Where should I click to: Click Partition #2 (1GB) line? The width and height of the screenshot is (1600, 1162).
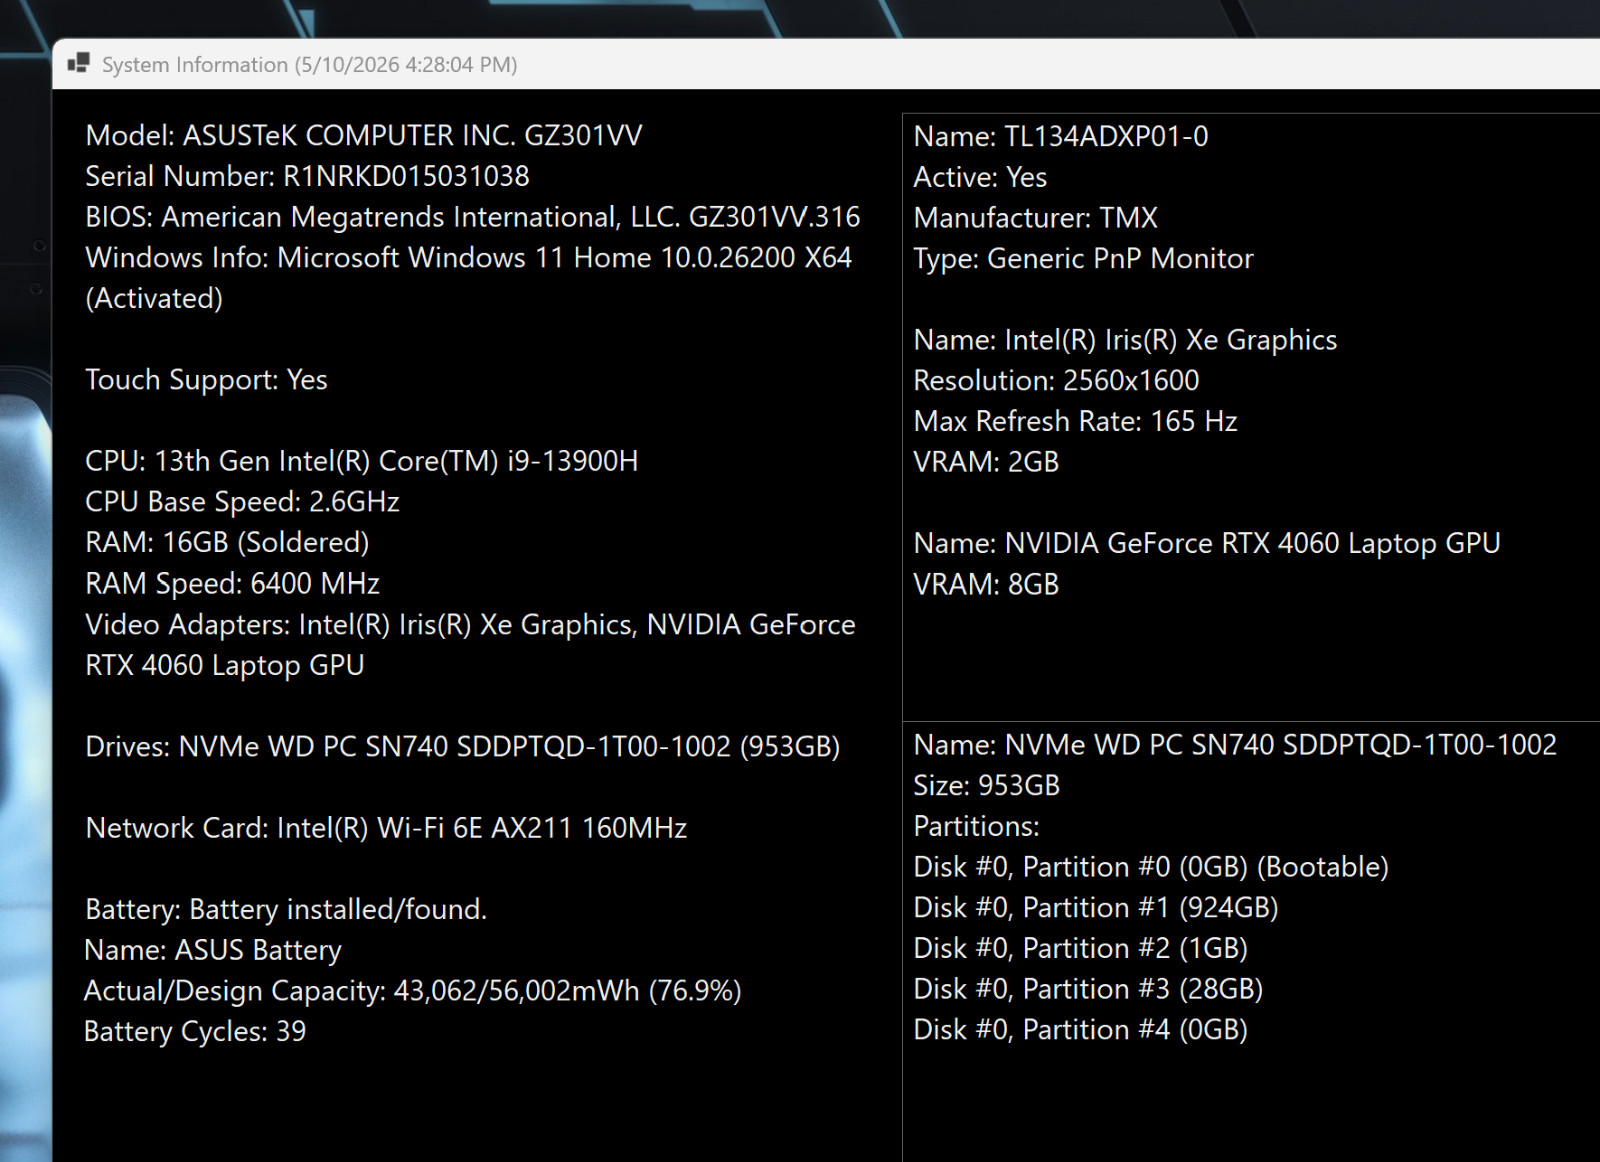(1080, 949)
